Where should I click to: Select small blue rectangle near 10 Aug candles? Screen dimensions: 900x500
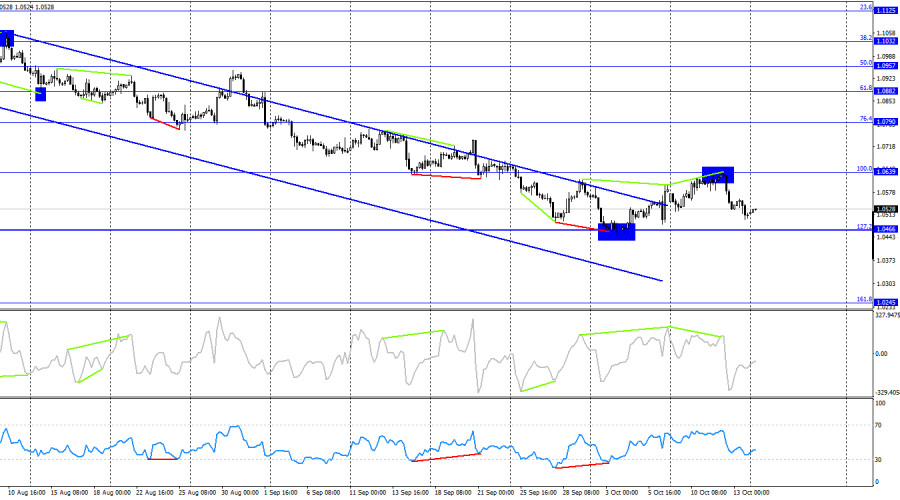pyautogui.click(x=40, y=94)
